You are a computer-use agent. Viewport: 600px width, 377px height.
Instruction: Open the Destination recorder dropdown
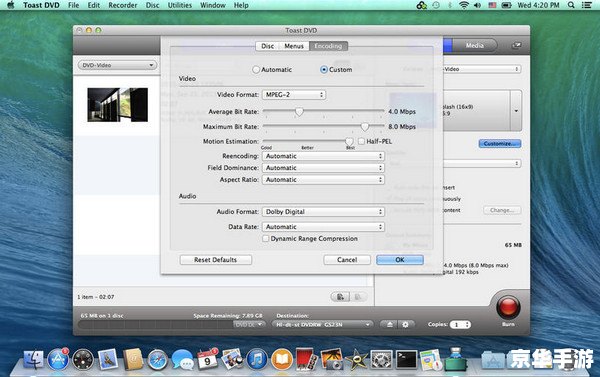tap(322, 325)
